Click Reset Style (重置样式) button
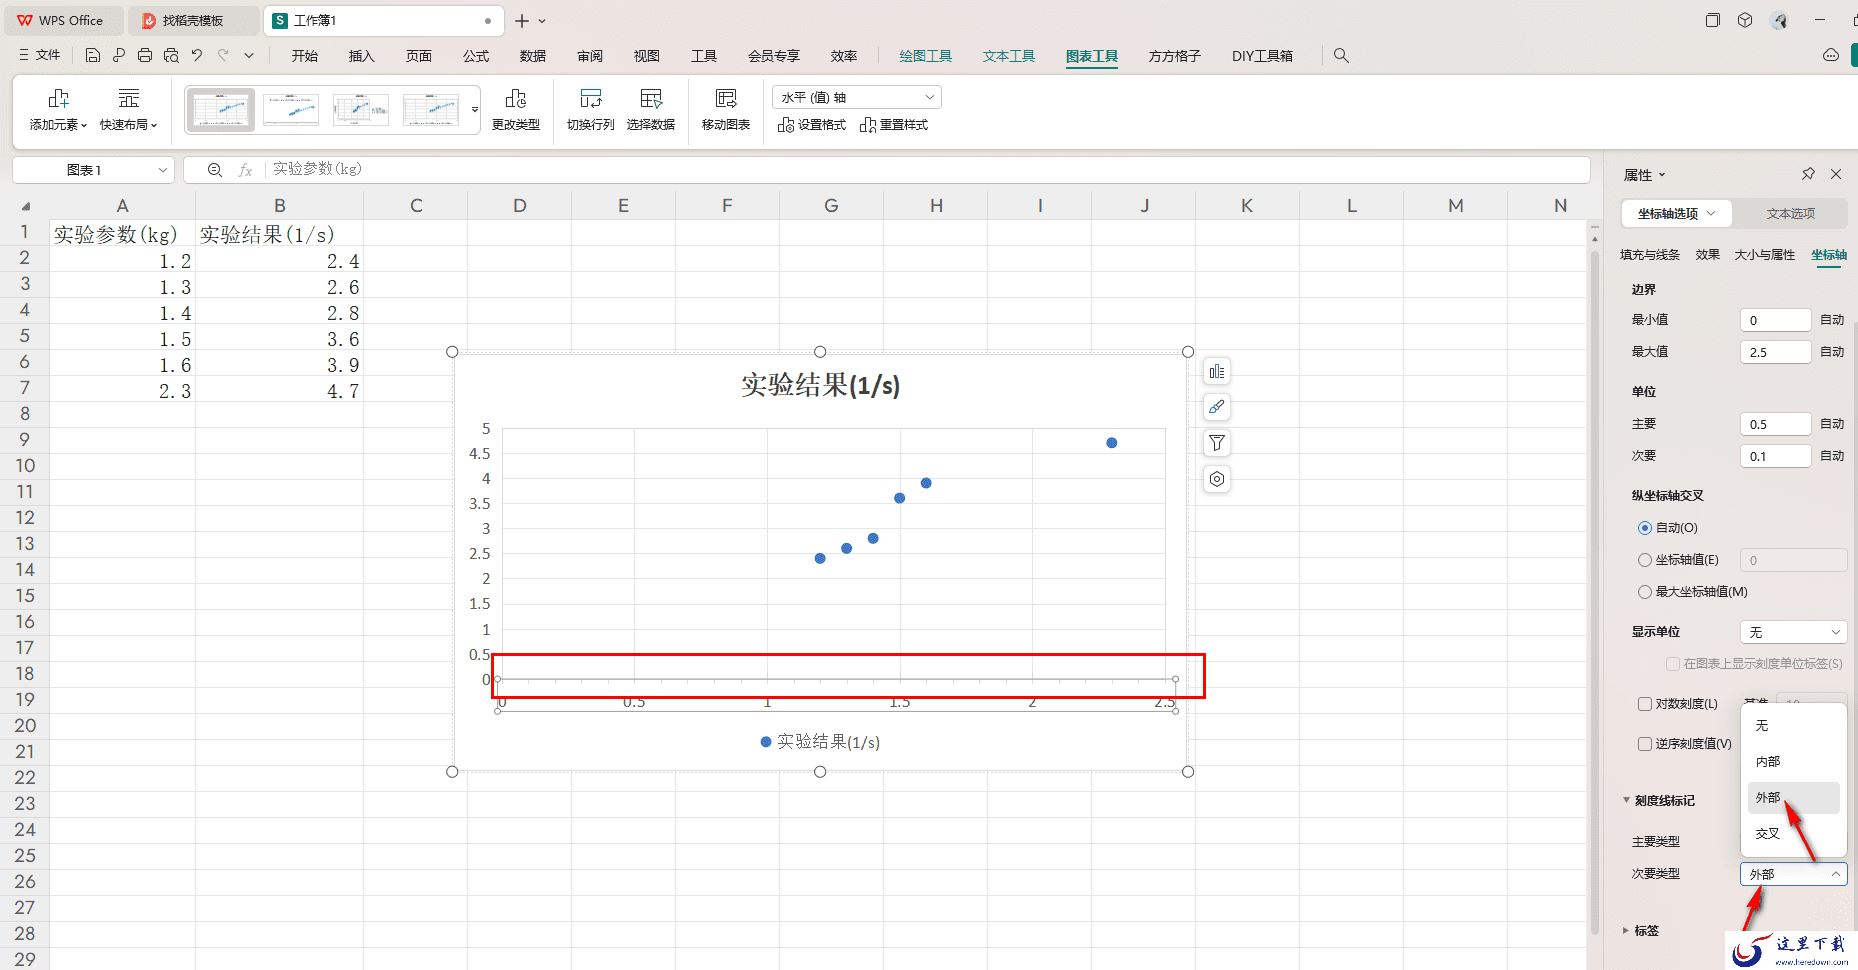 coord(894,125)
